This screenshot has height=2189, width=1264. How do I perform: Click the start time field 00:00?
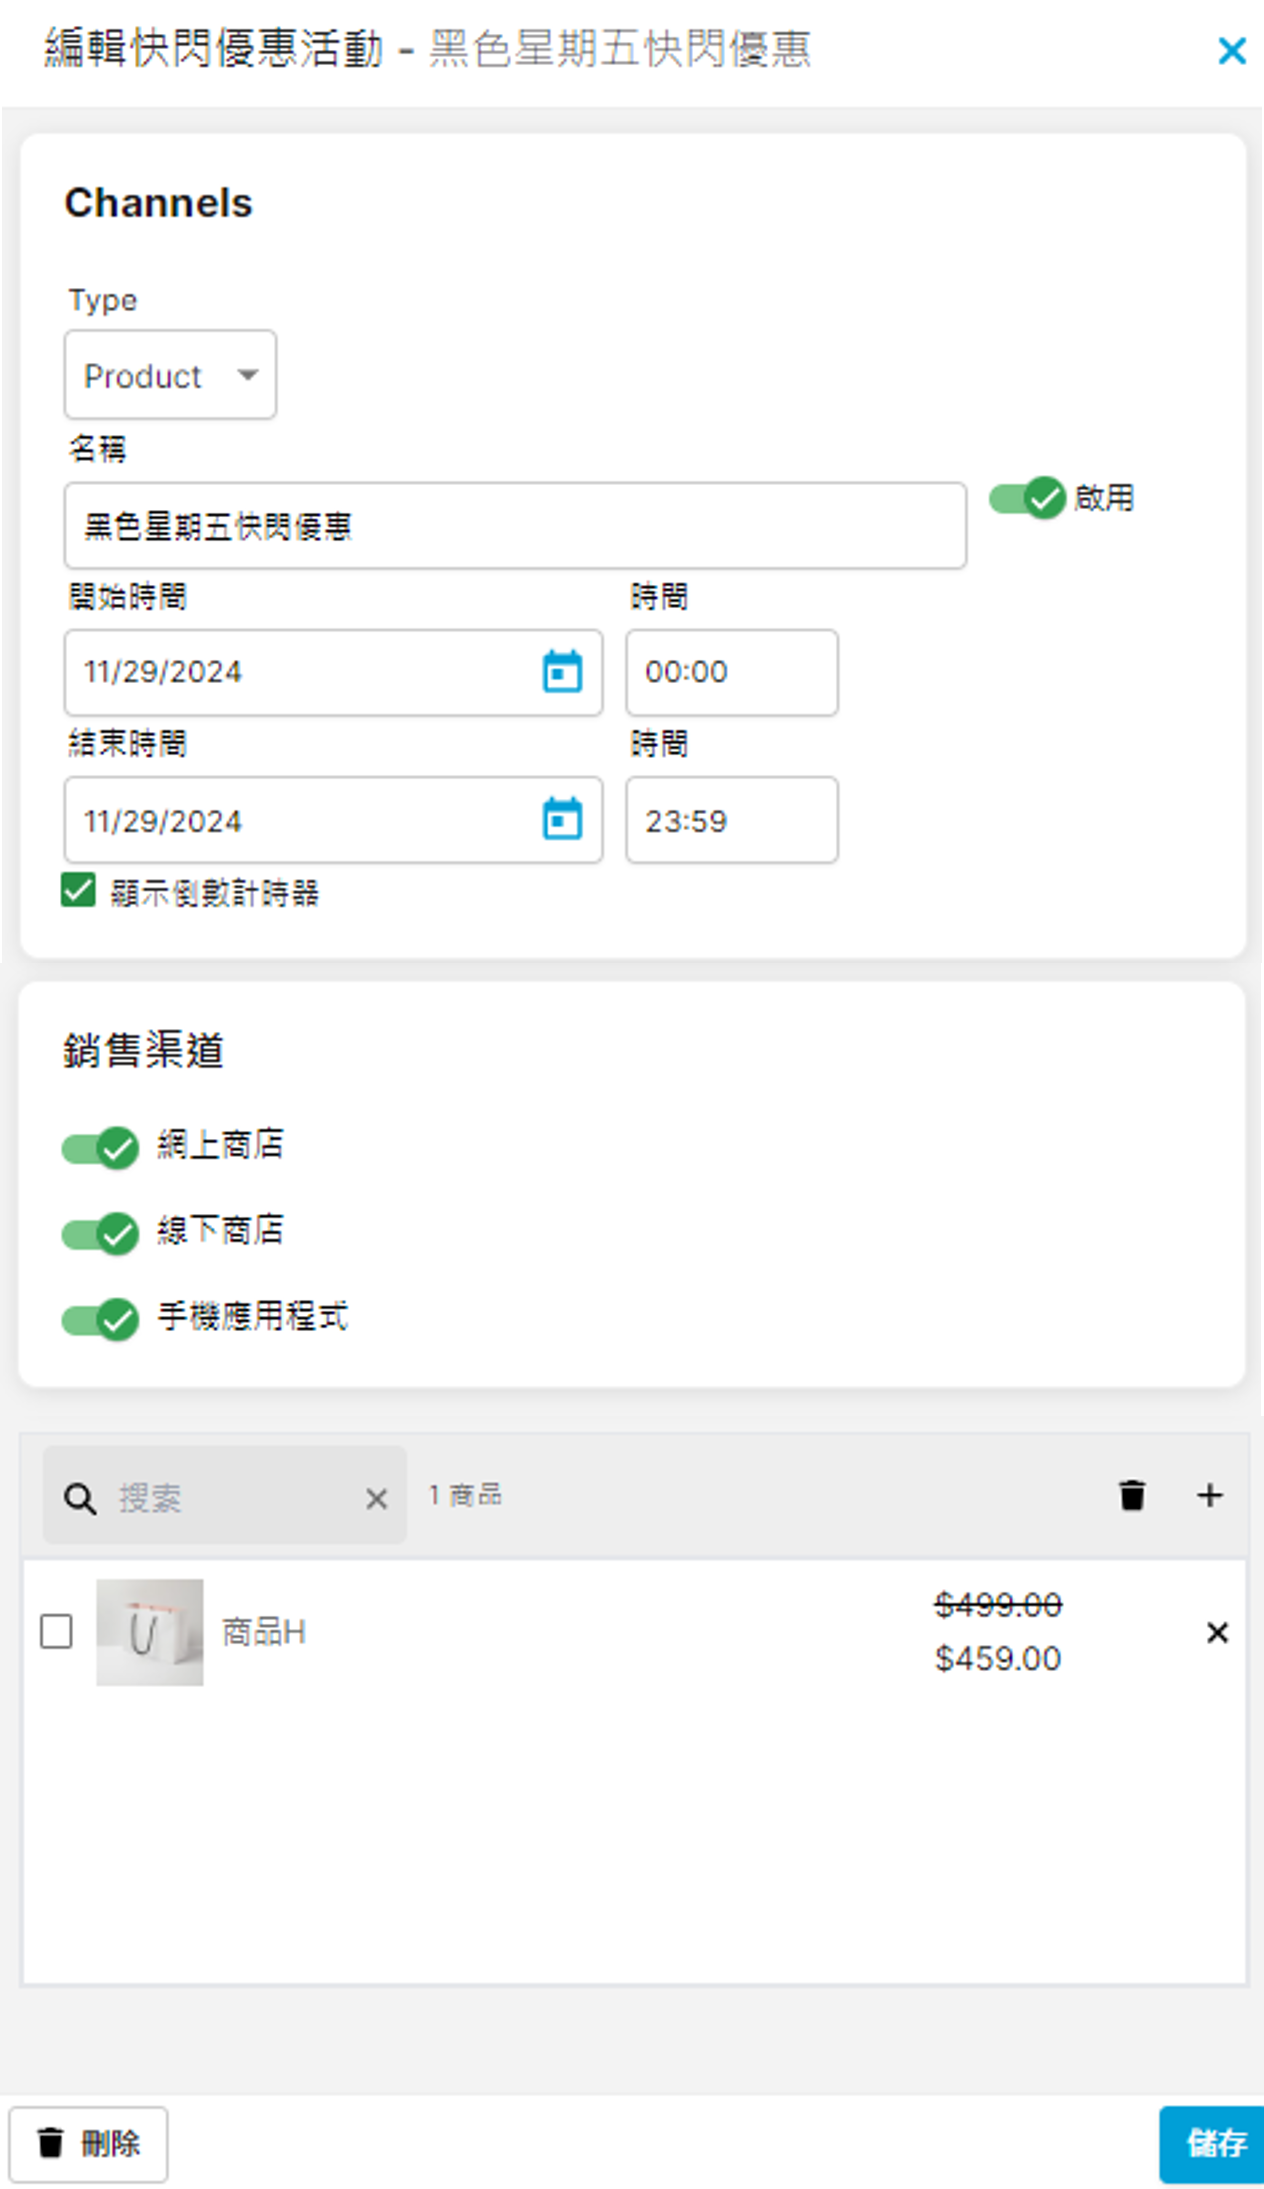point(732,672)
